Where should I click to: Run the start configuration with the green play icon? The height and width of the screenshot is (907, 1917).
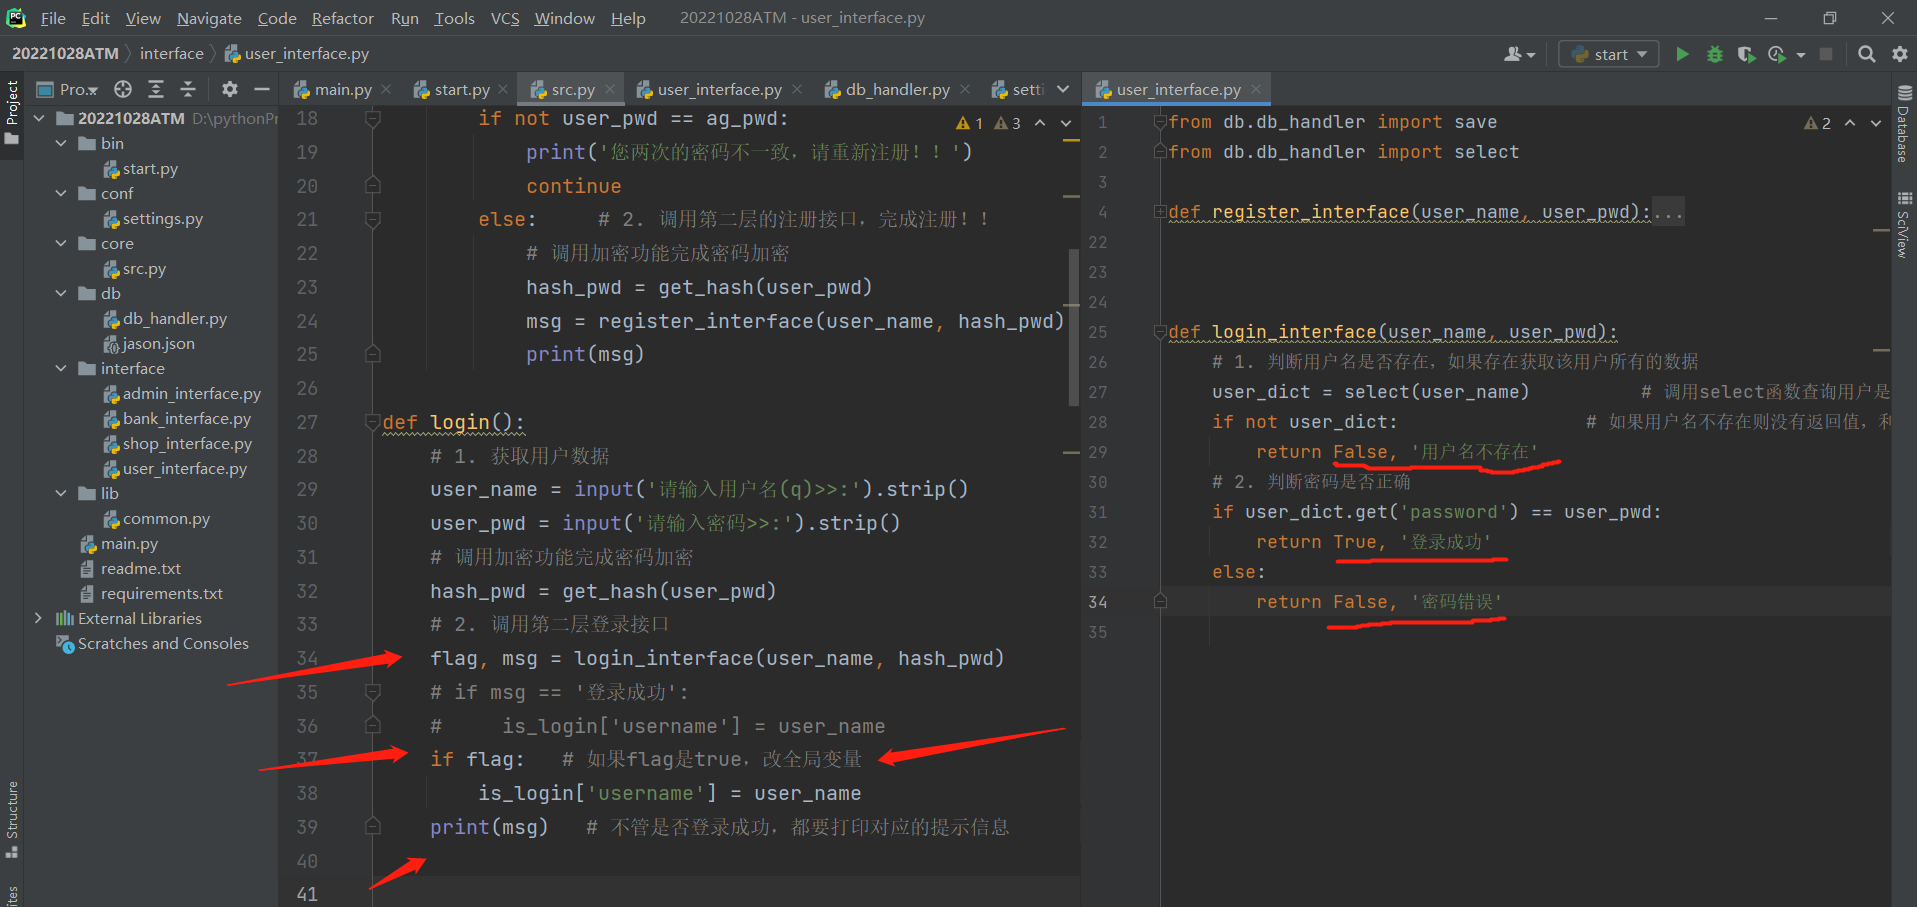pyautogui.click(x=1682, y=54)
